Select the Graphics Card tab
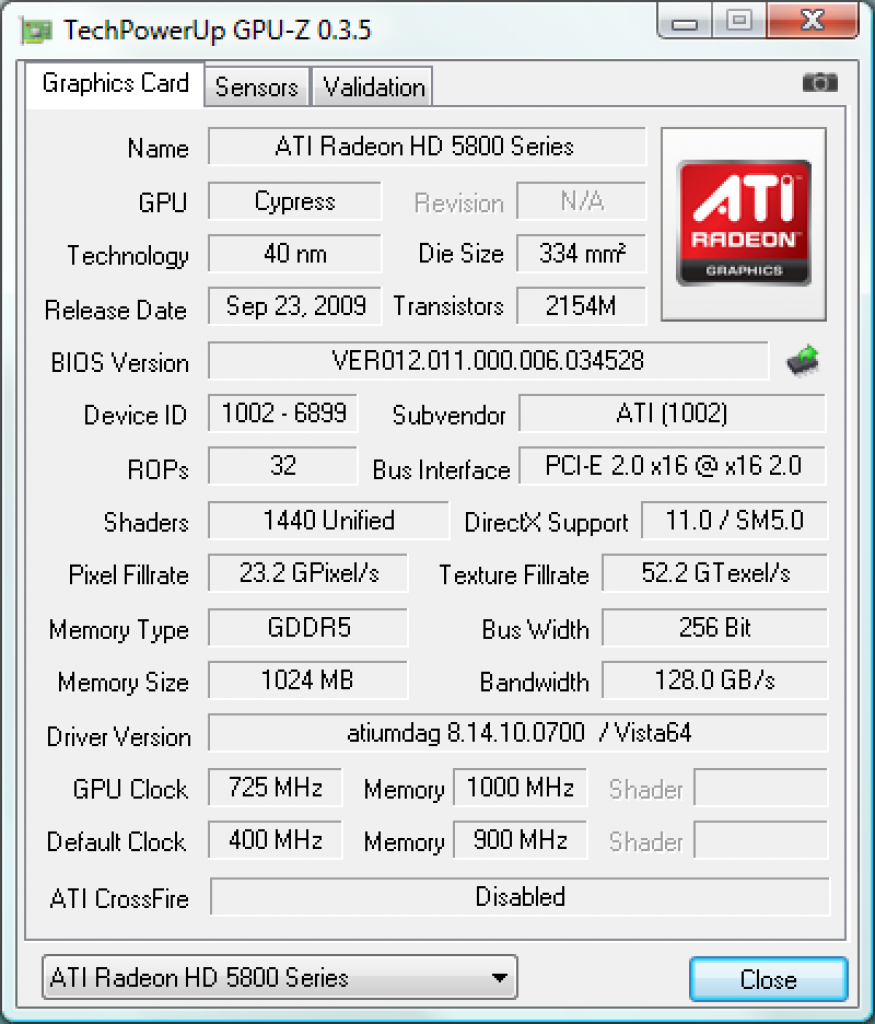 [115, 84]
